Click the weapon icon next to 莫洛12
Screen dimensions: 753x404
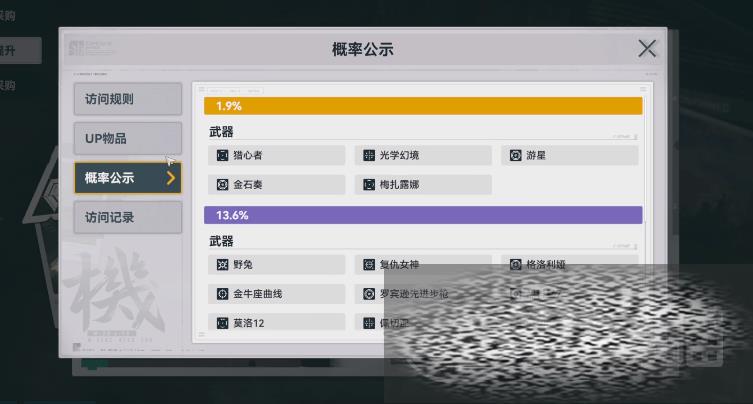(x=222, y=323)
